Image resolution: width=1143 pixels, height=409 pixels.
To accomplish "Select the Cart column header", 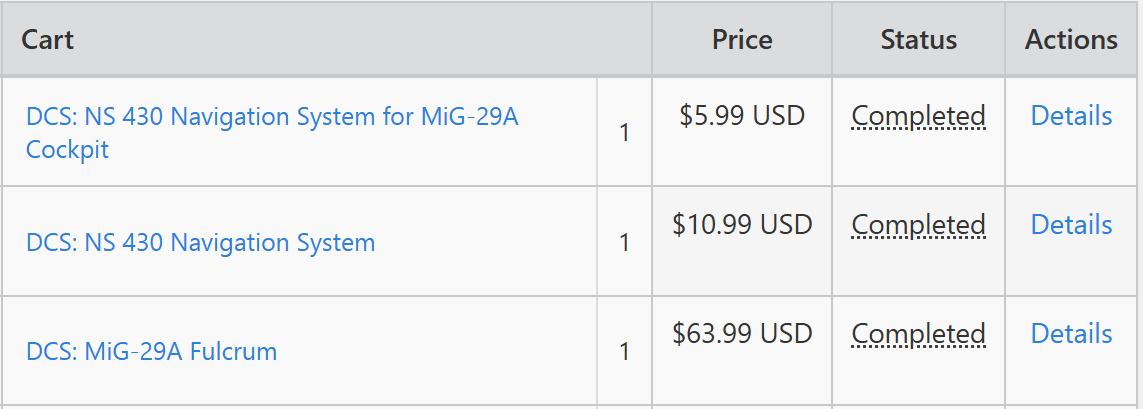I will 48,39.
